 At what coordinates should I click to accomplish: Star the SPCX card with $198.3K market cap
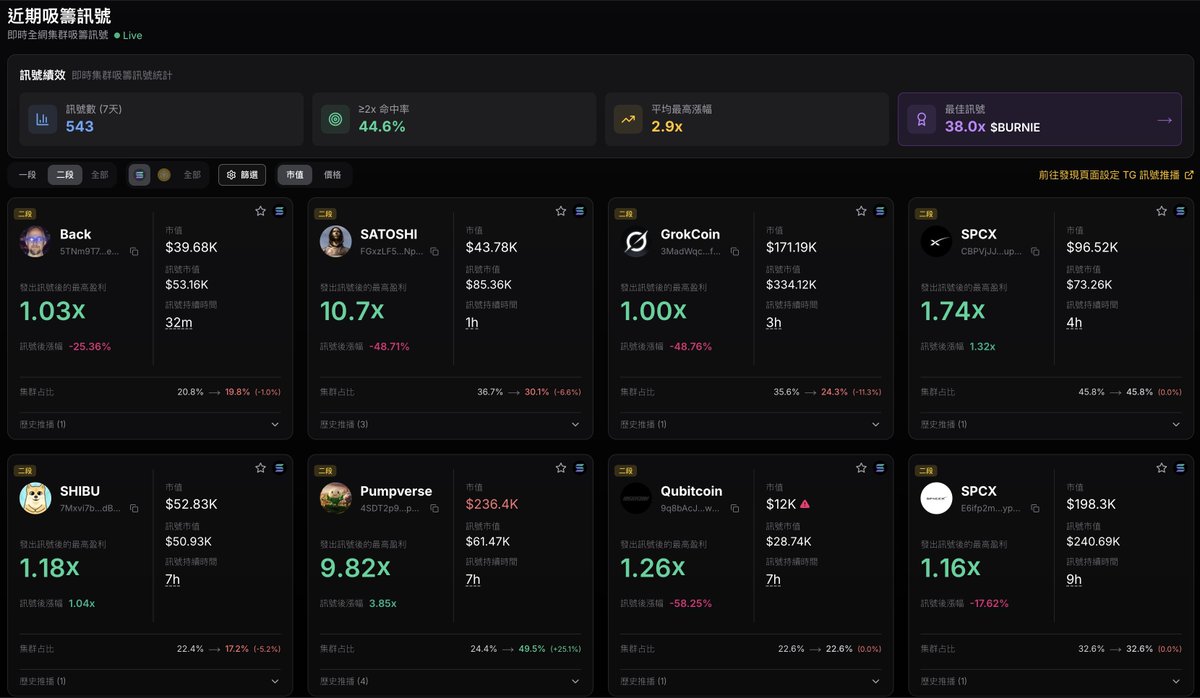pyautogui.click(x=1161, y=468)
